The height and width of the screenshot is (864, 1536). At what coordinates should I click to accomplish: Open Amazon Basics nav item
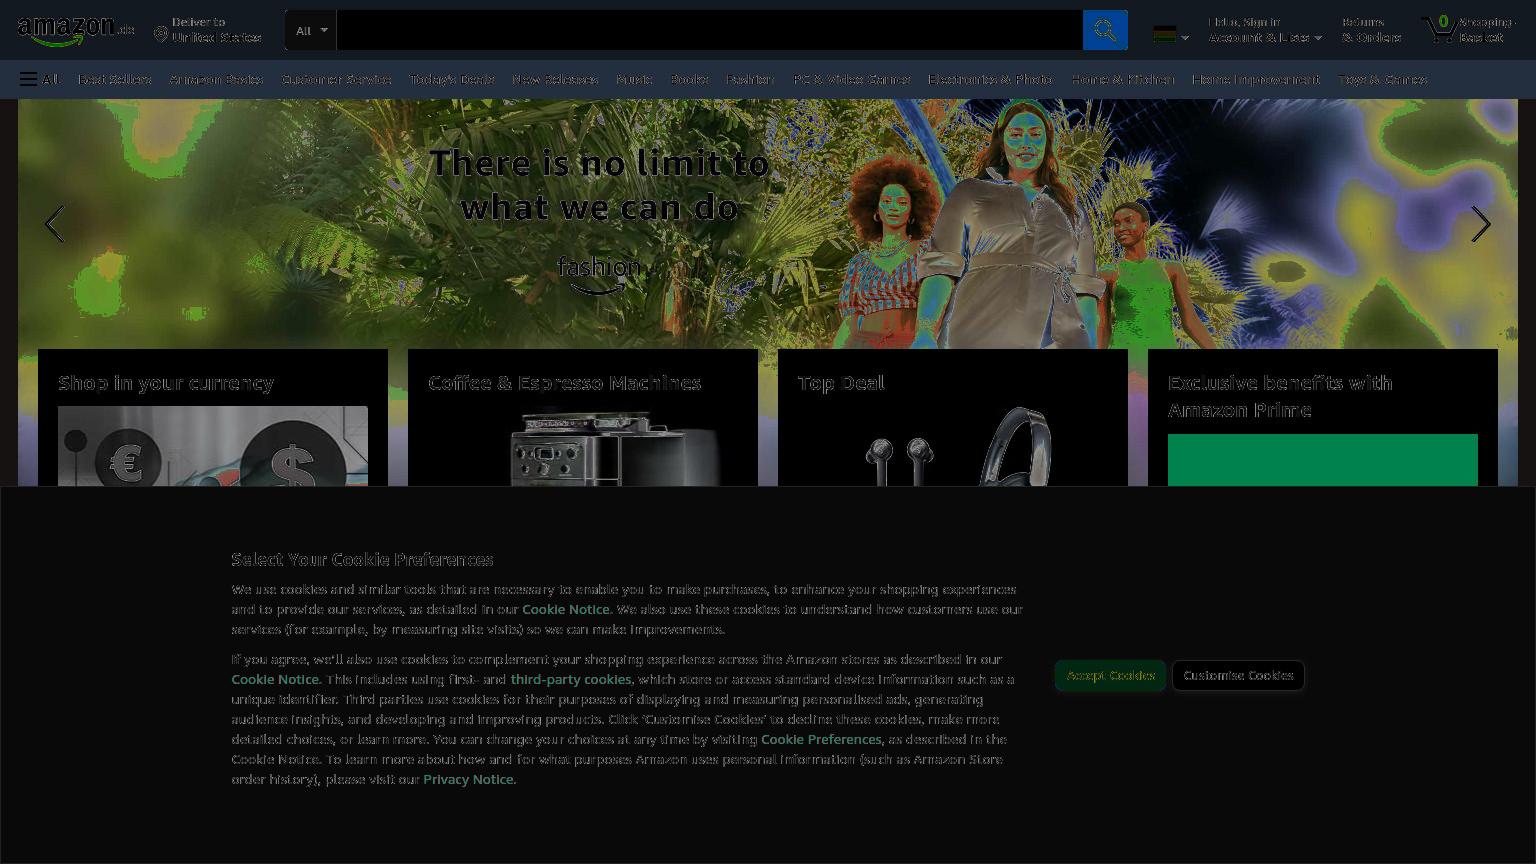pos(217,79)
